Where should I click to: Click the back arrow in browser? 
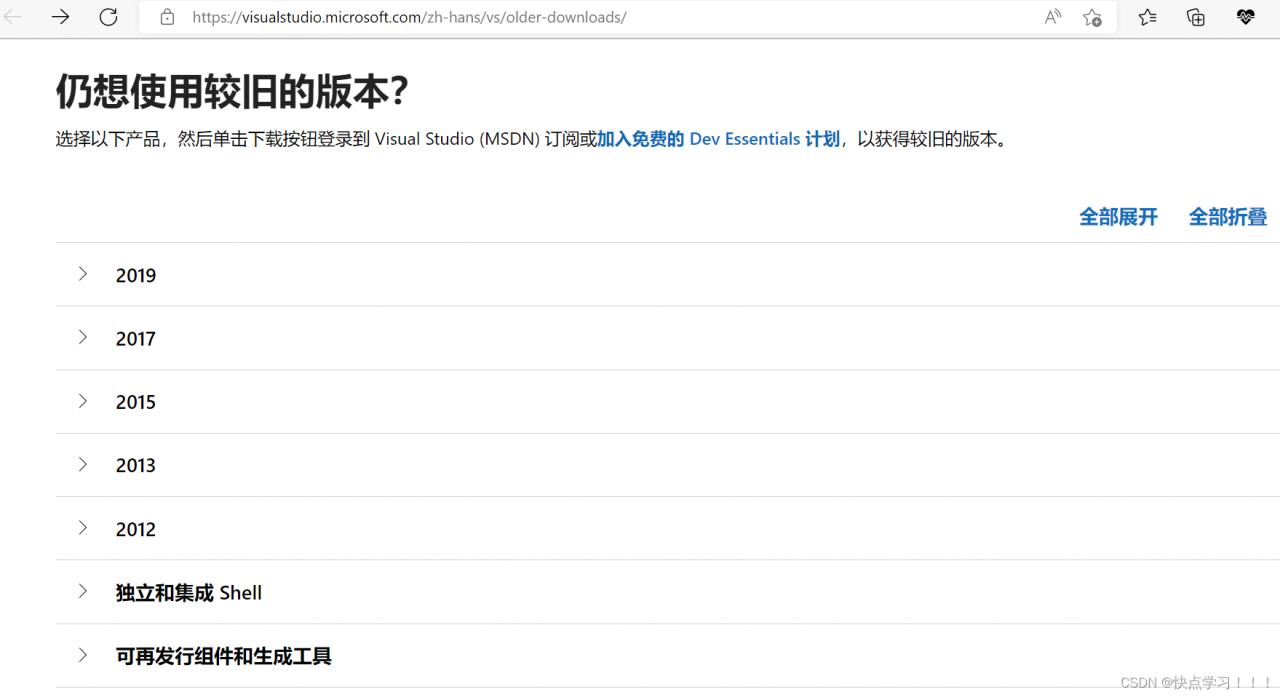point(14,17)
